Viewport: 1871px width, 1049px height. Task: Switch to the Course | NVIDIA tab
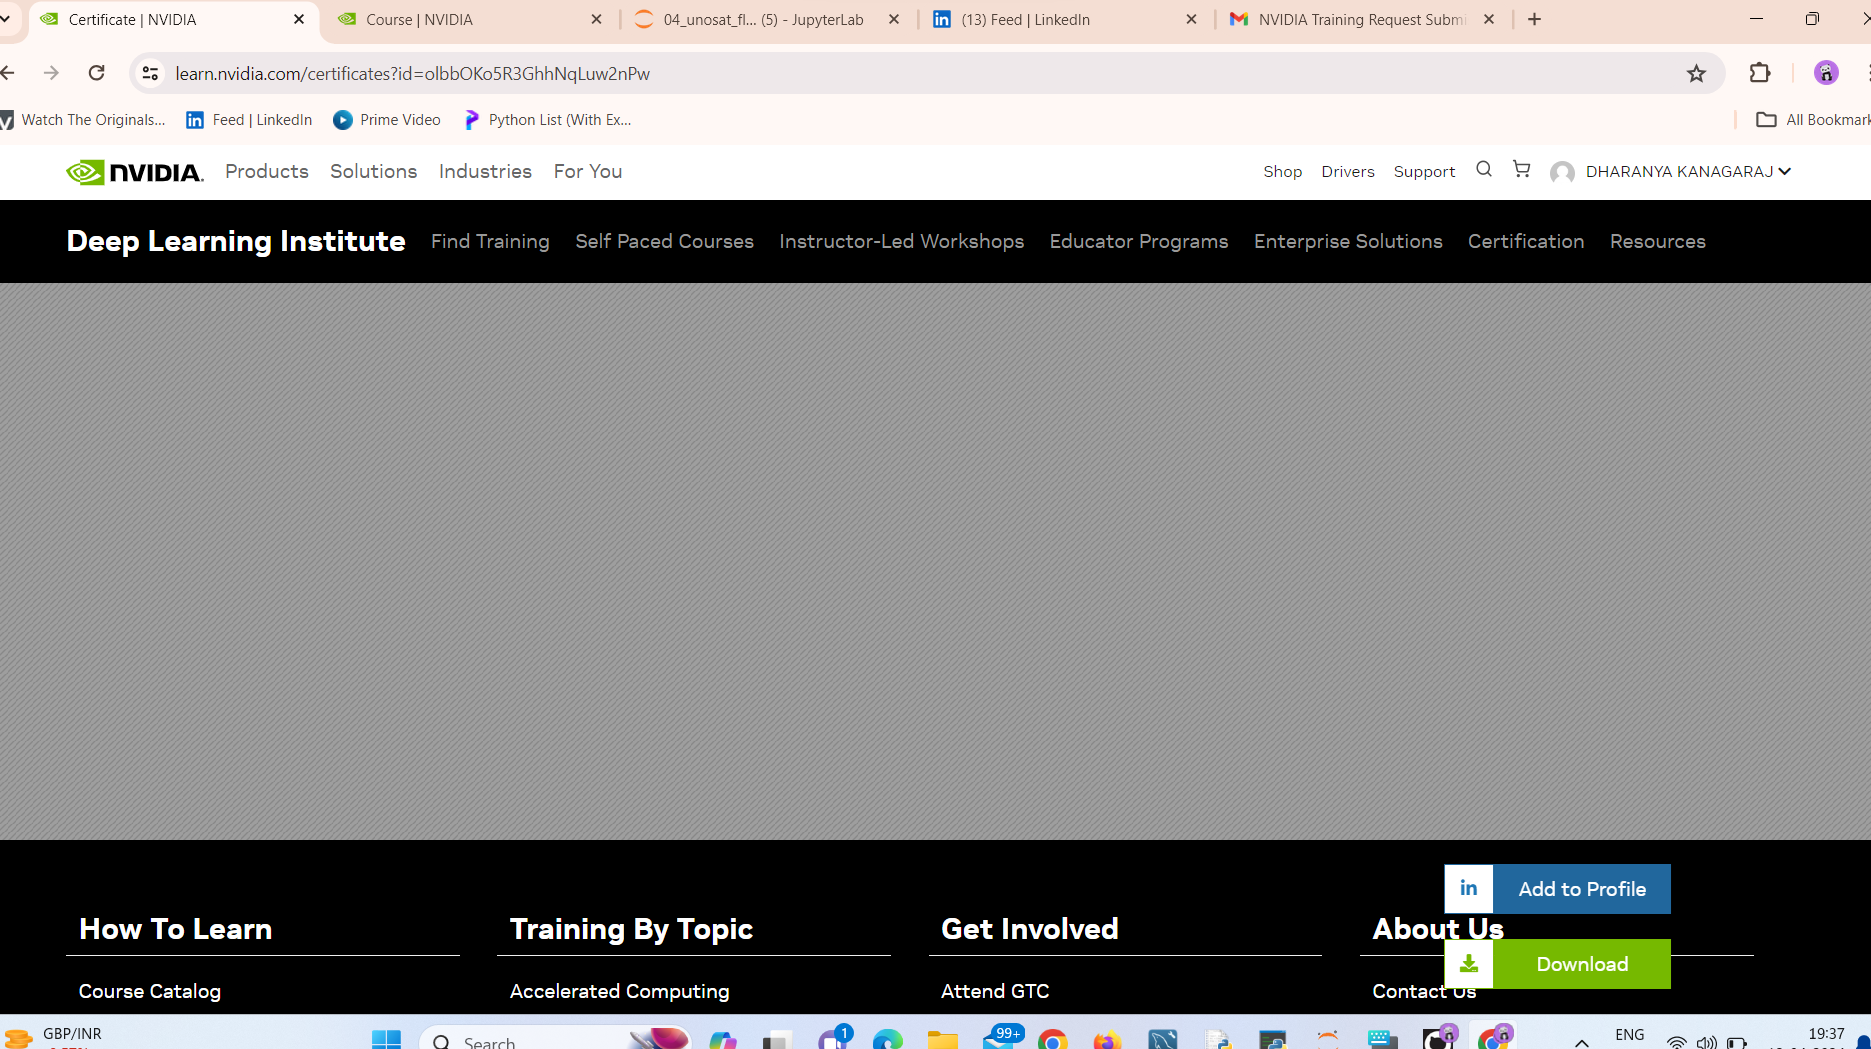point(470,20)
